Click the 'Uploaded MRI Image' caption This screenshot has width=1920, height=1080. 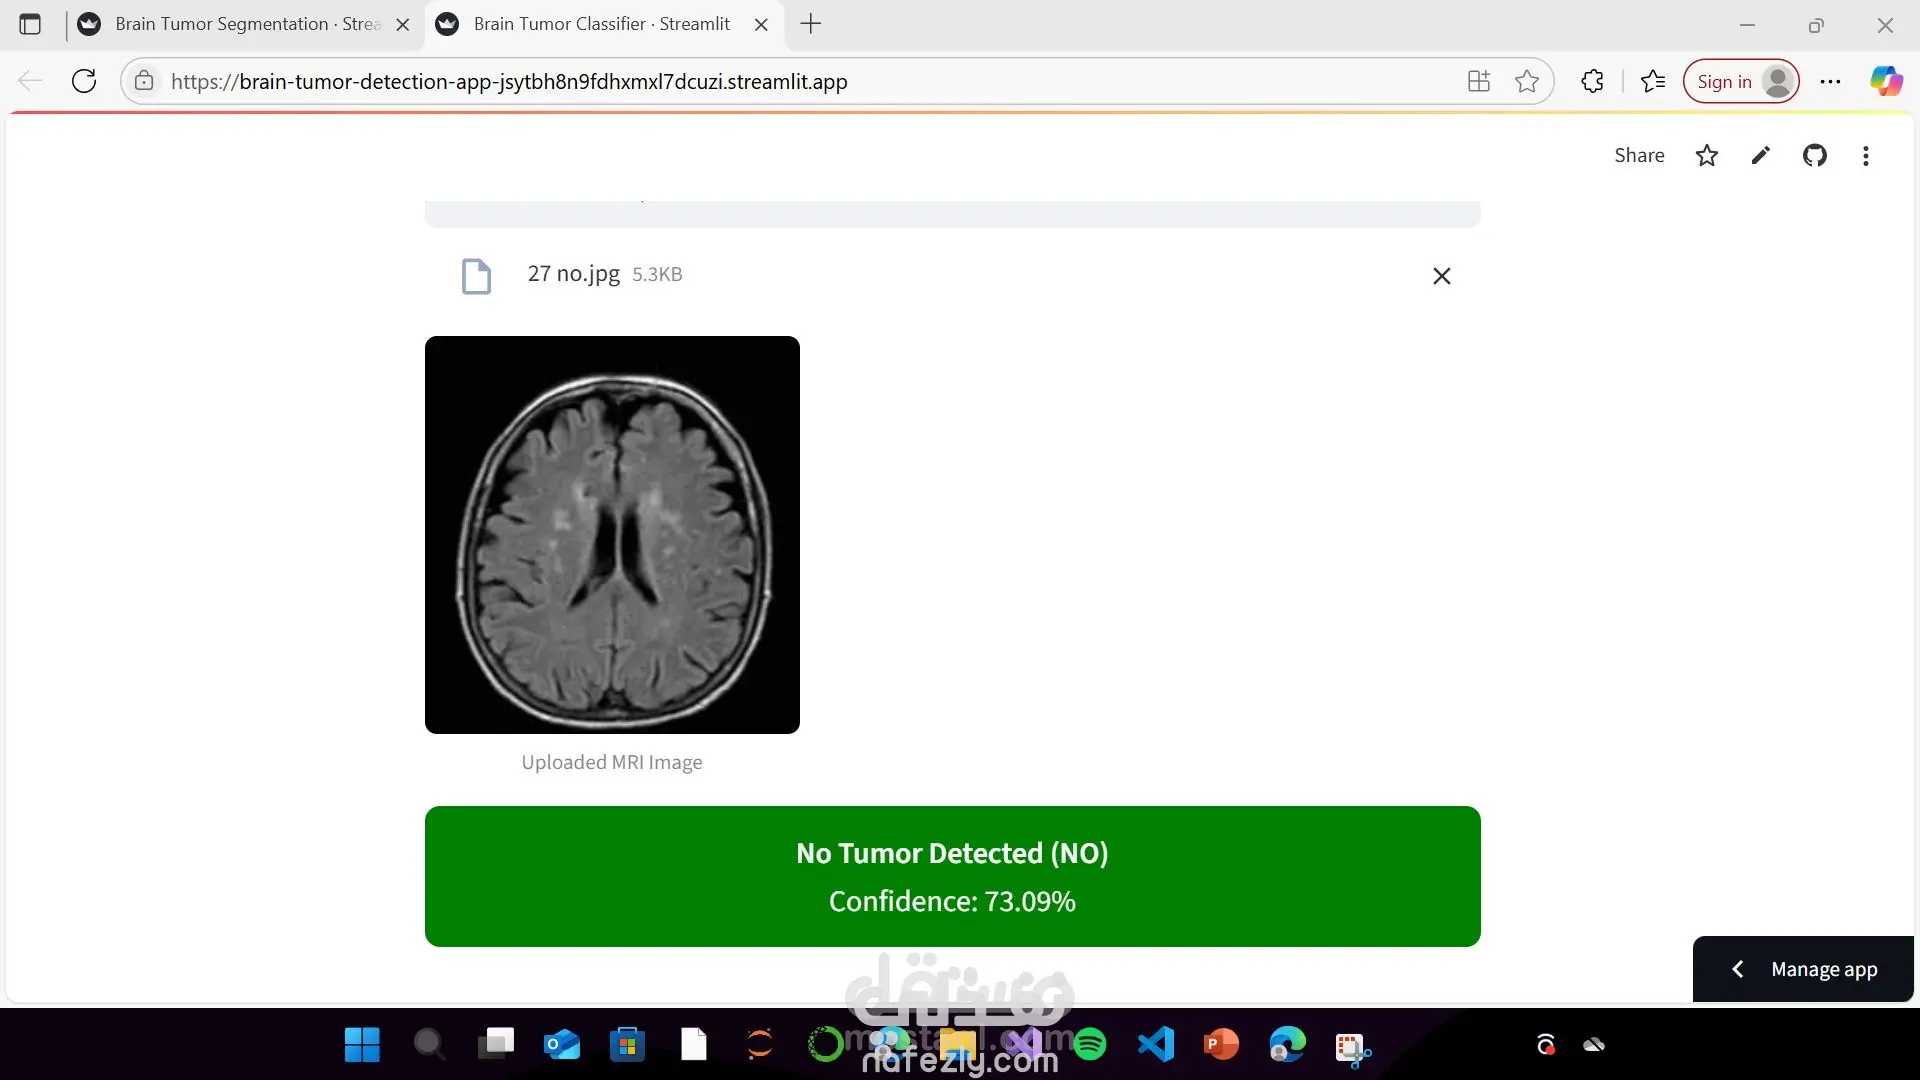[612, 763]
